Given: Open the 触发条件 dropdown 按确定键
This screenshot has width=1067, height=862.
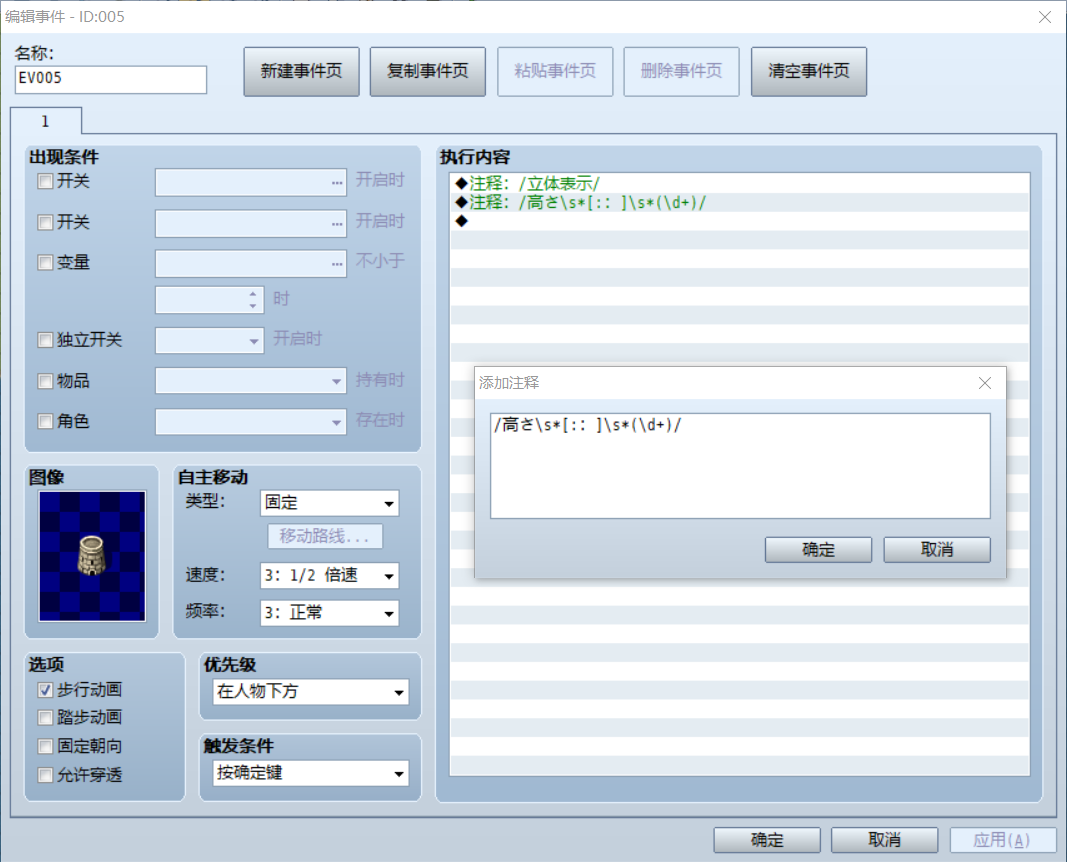Looking at the screenshot, I should 311,774.
